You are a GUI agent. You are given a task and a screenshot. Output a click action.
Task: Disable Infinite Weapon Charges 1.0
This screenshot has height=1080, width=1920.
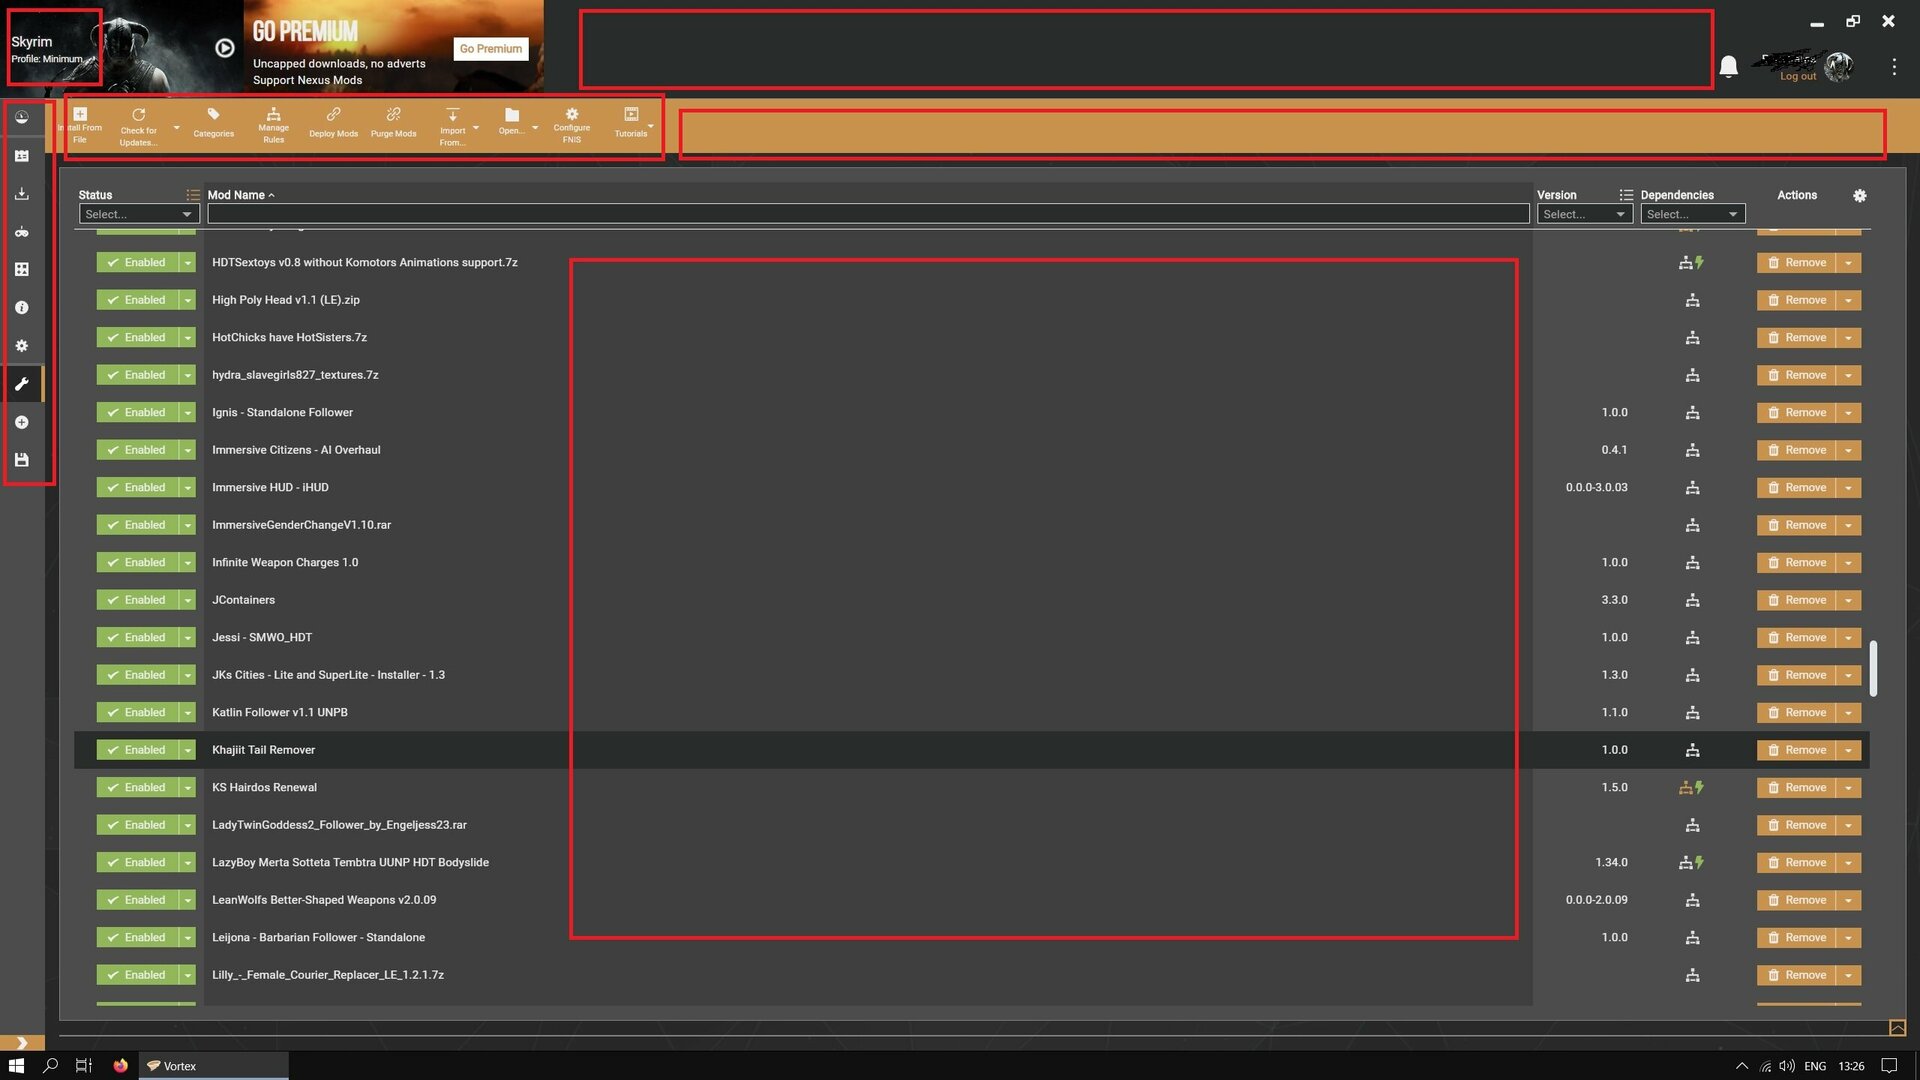137,563
